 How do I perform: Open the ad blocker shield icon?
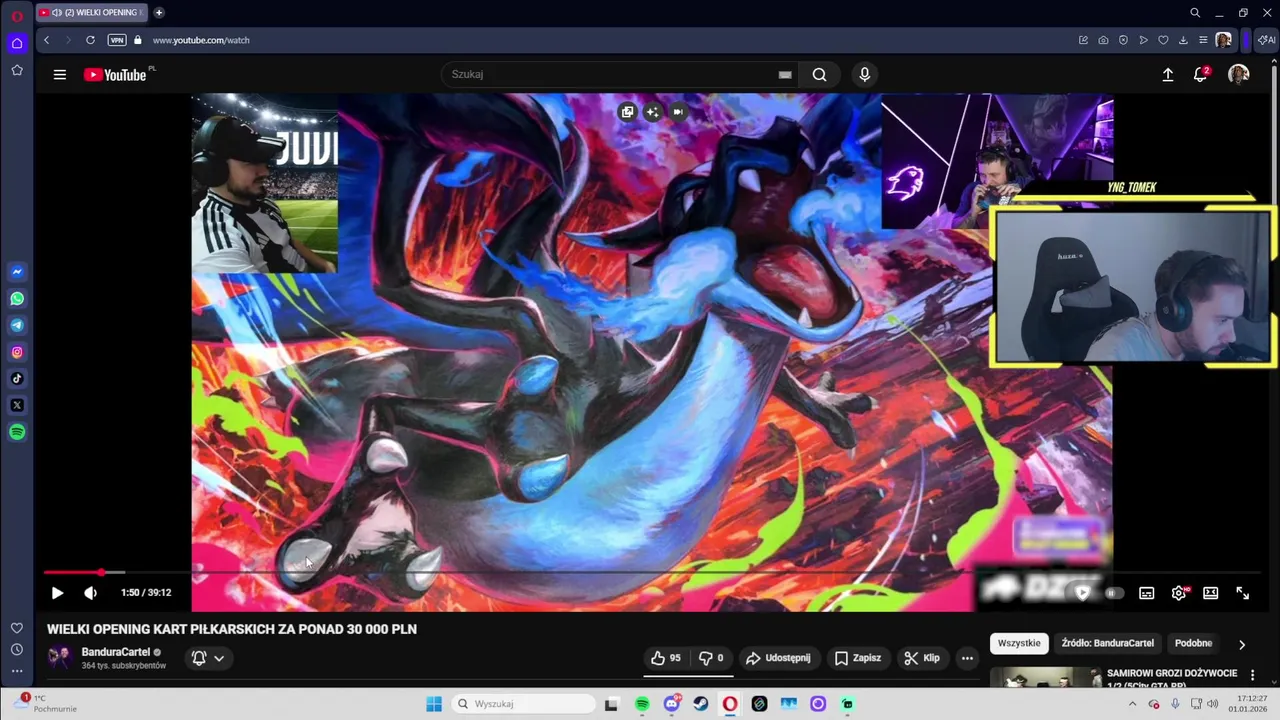coord(1123,40)
